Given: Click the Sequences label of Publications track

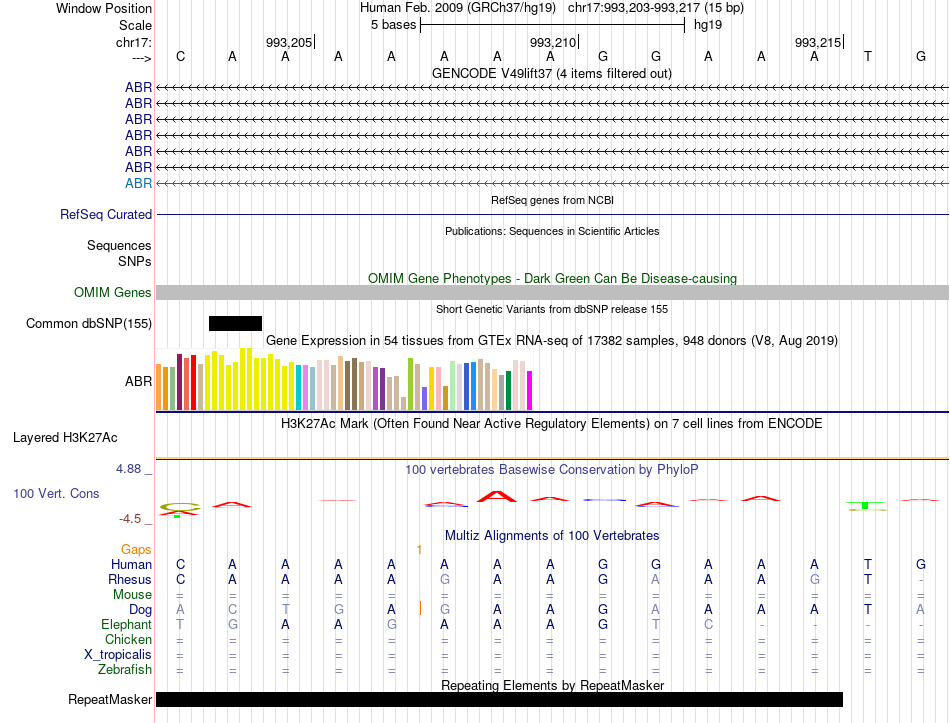Looking at the screenshot, I should tap(119, 245).
